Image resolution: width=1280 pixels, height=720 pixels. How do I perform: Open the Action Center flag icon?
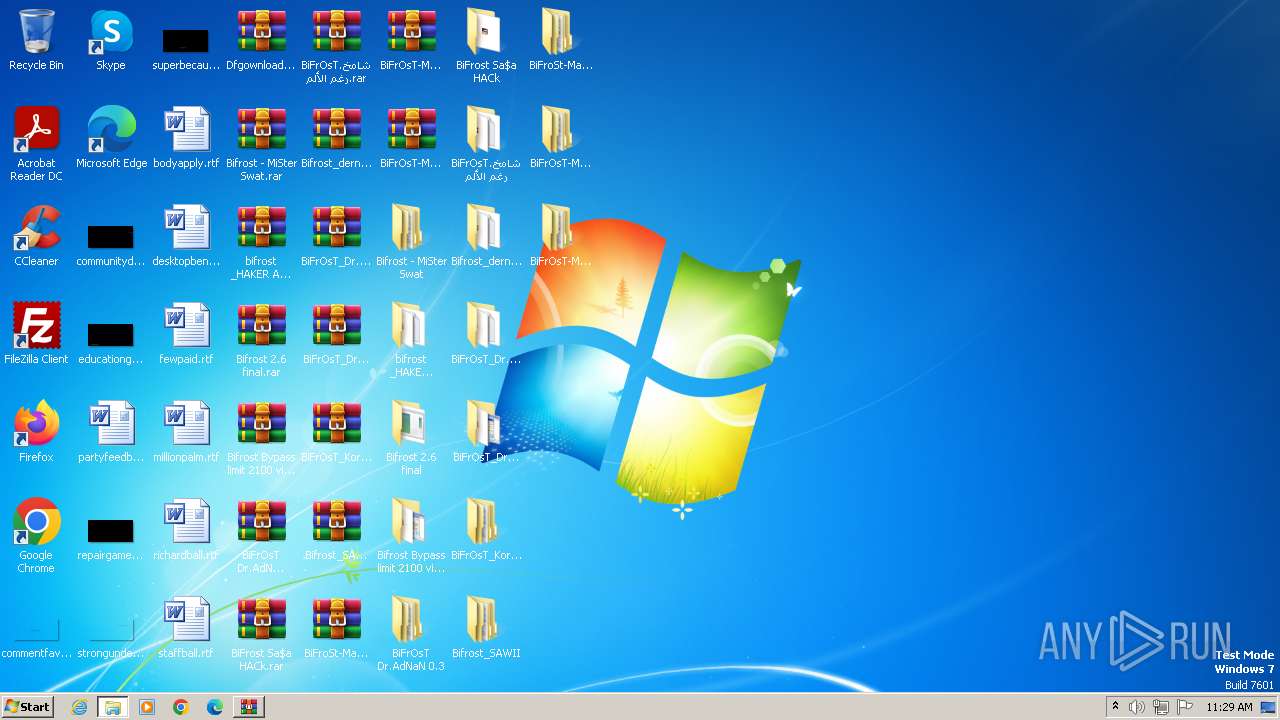1185,707
